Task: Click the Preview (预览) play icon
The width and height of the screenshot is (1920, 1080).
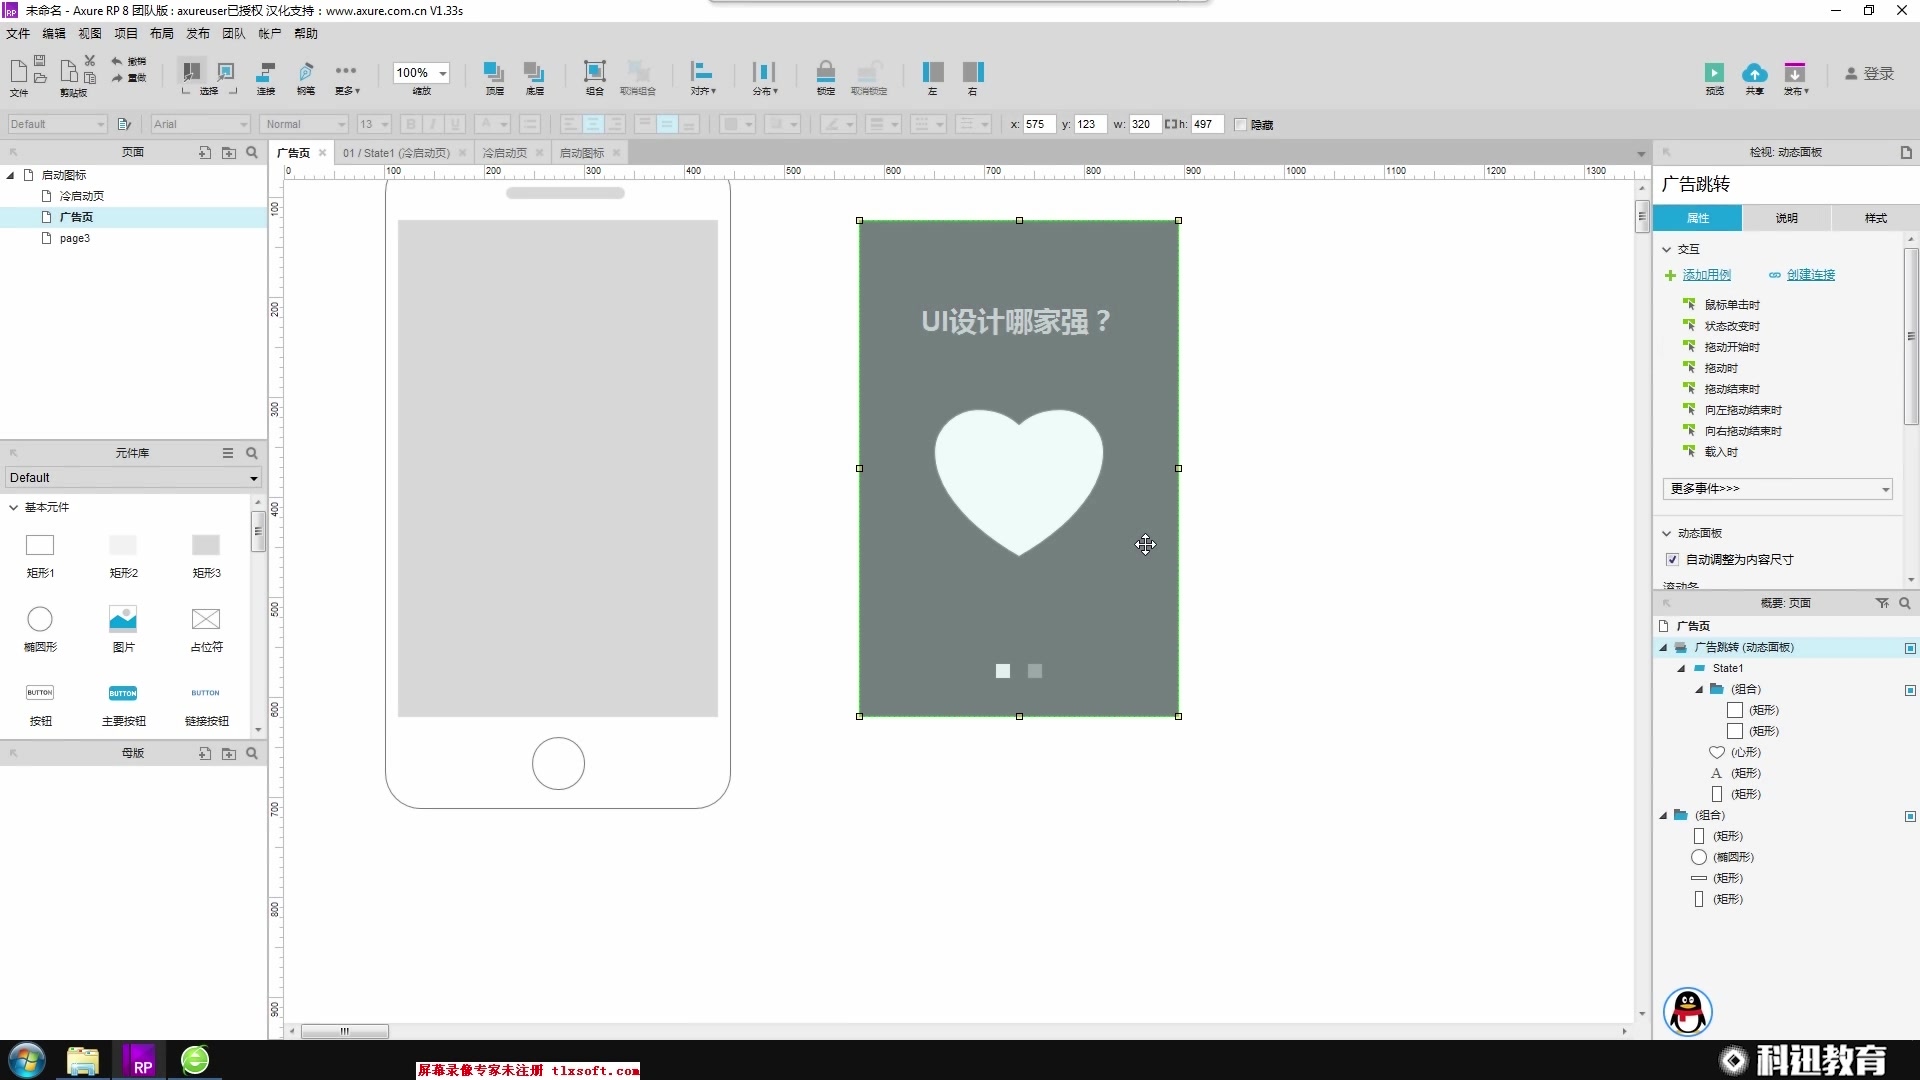Action: [x=1714, y=73]
